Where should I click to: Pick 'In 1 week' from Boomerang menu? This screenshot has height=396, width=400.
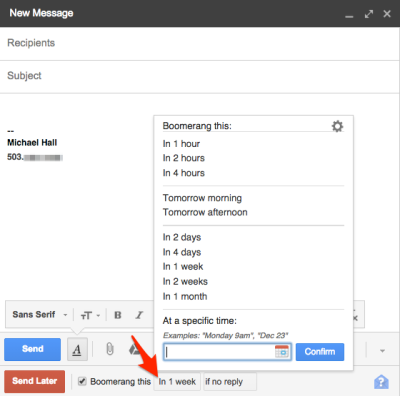coord(183,267)
